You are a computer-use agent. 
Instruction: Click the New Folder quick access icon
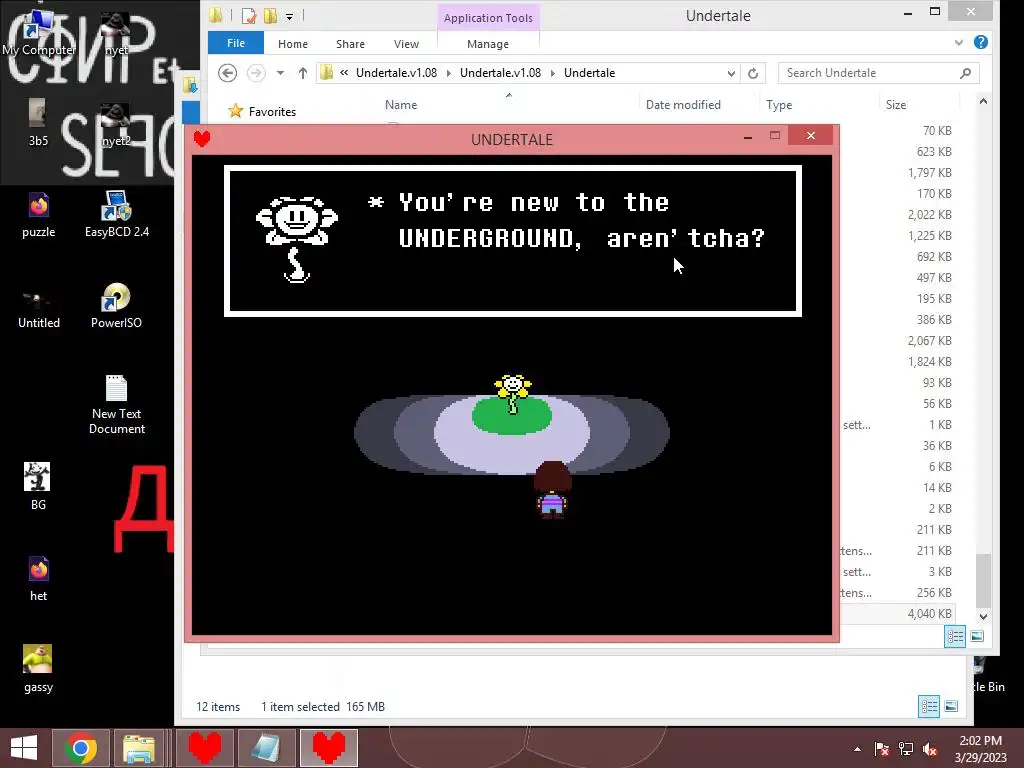pyautogui.click(x=270, y=16)
